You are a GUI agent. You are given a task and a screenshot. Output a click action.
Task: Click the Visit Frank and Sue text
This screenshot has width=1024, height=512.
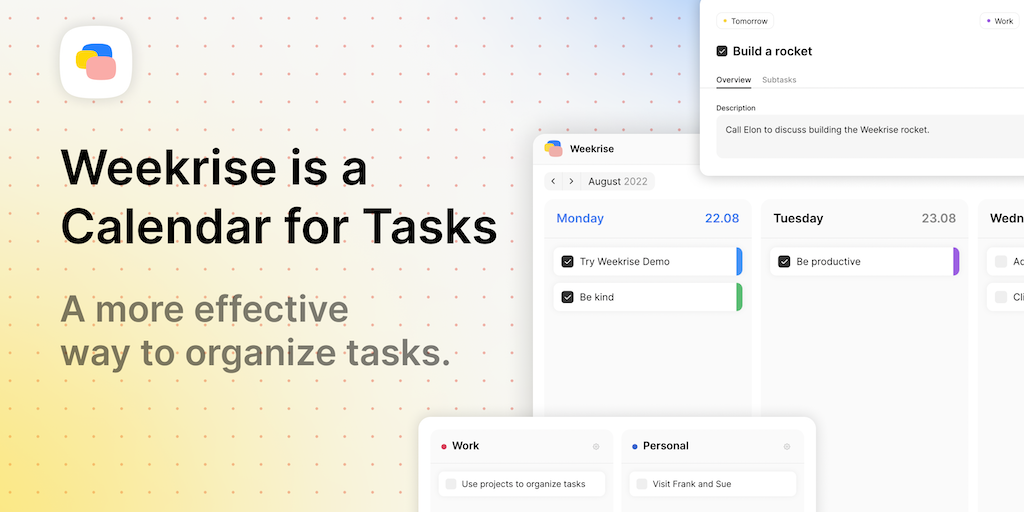click(x=692, y=484)
